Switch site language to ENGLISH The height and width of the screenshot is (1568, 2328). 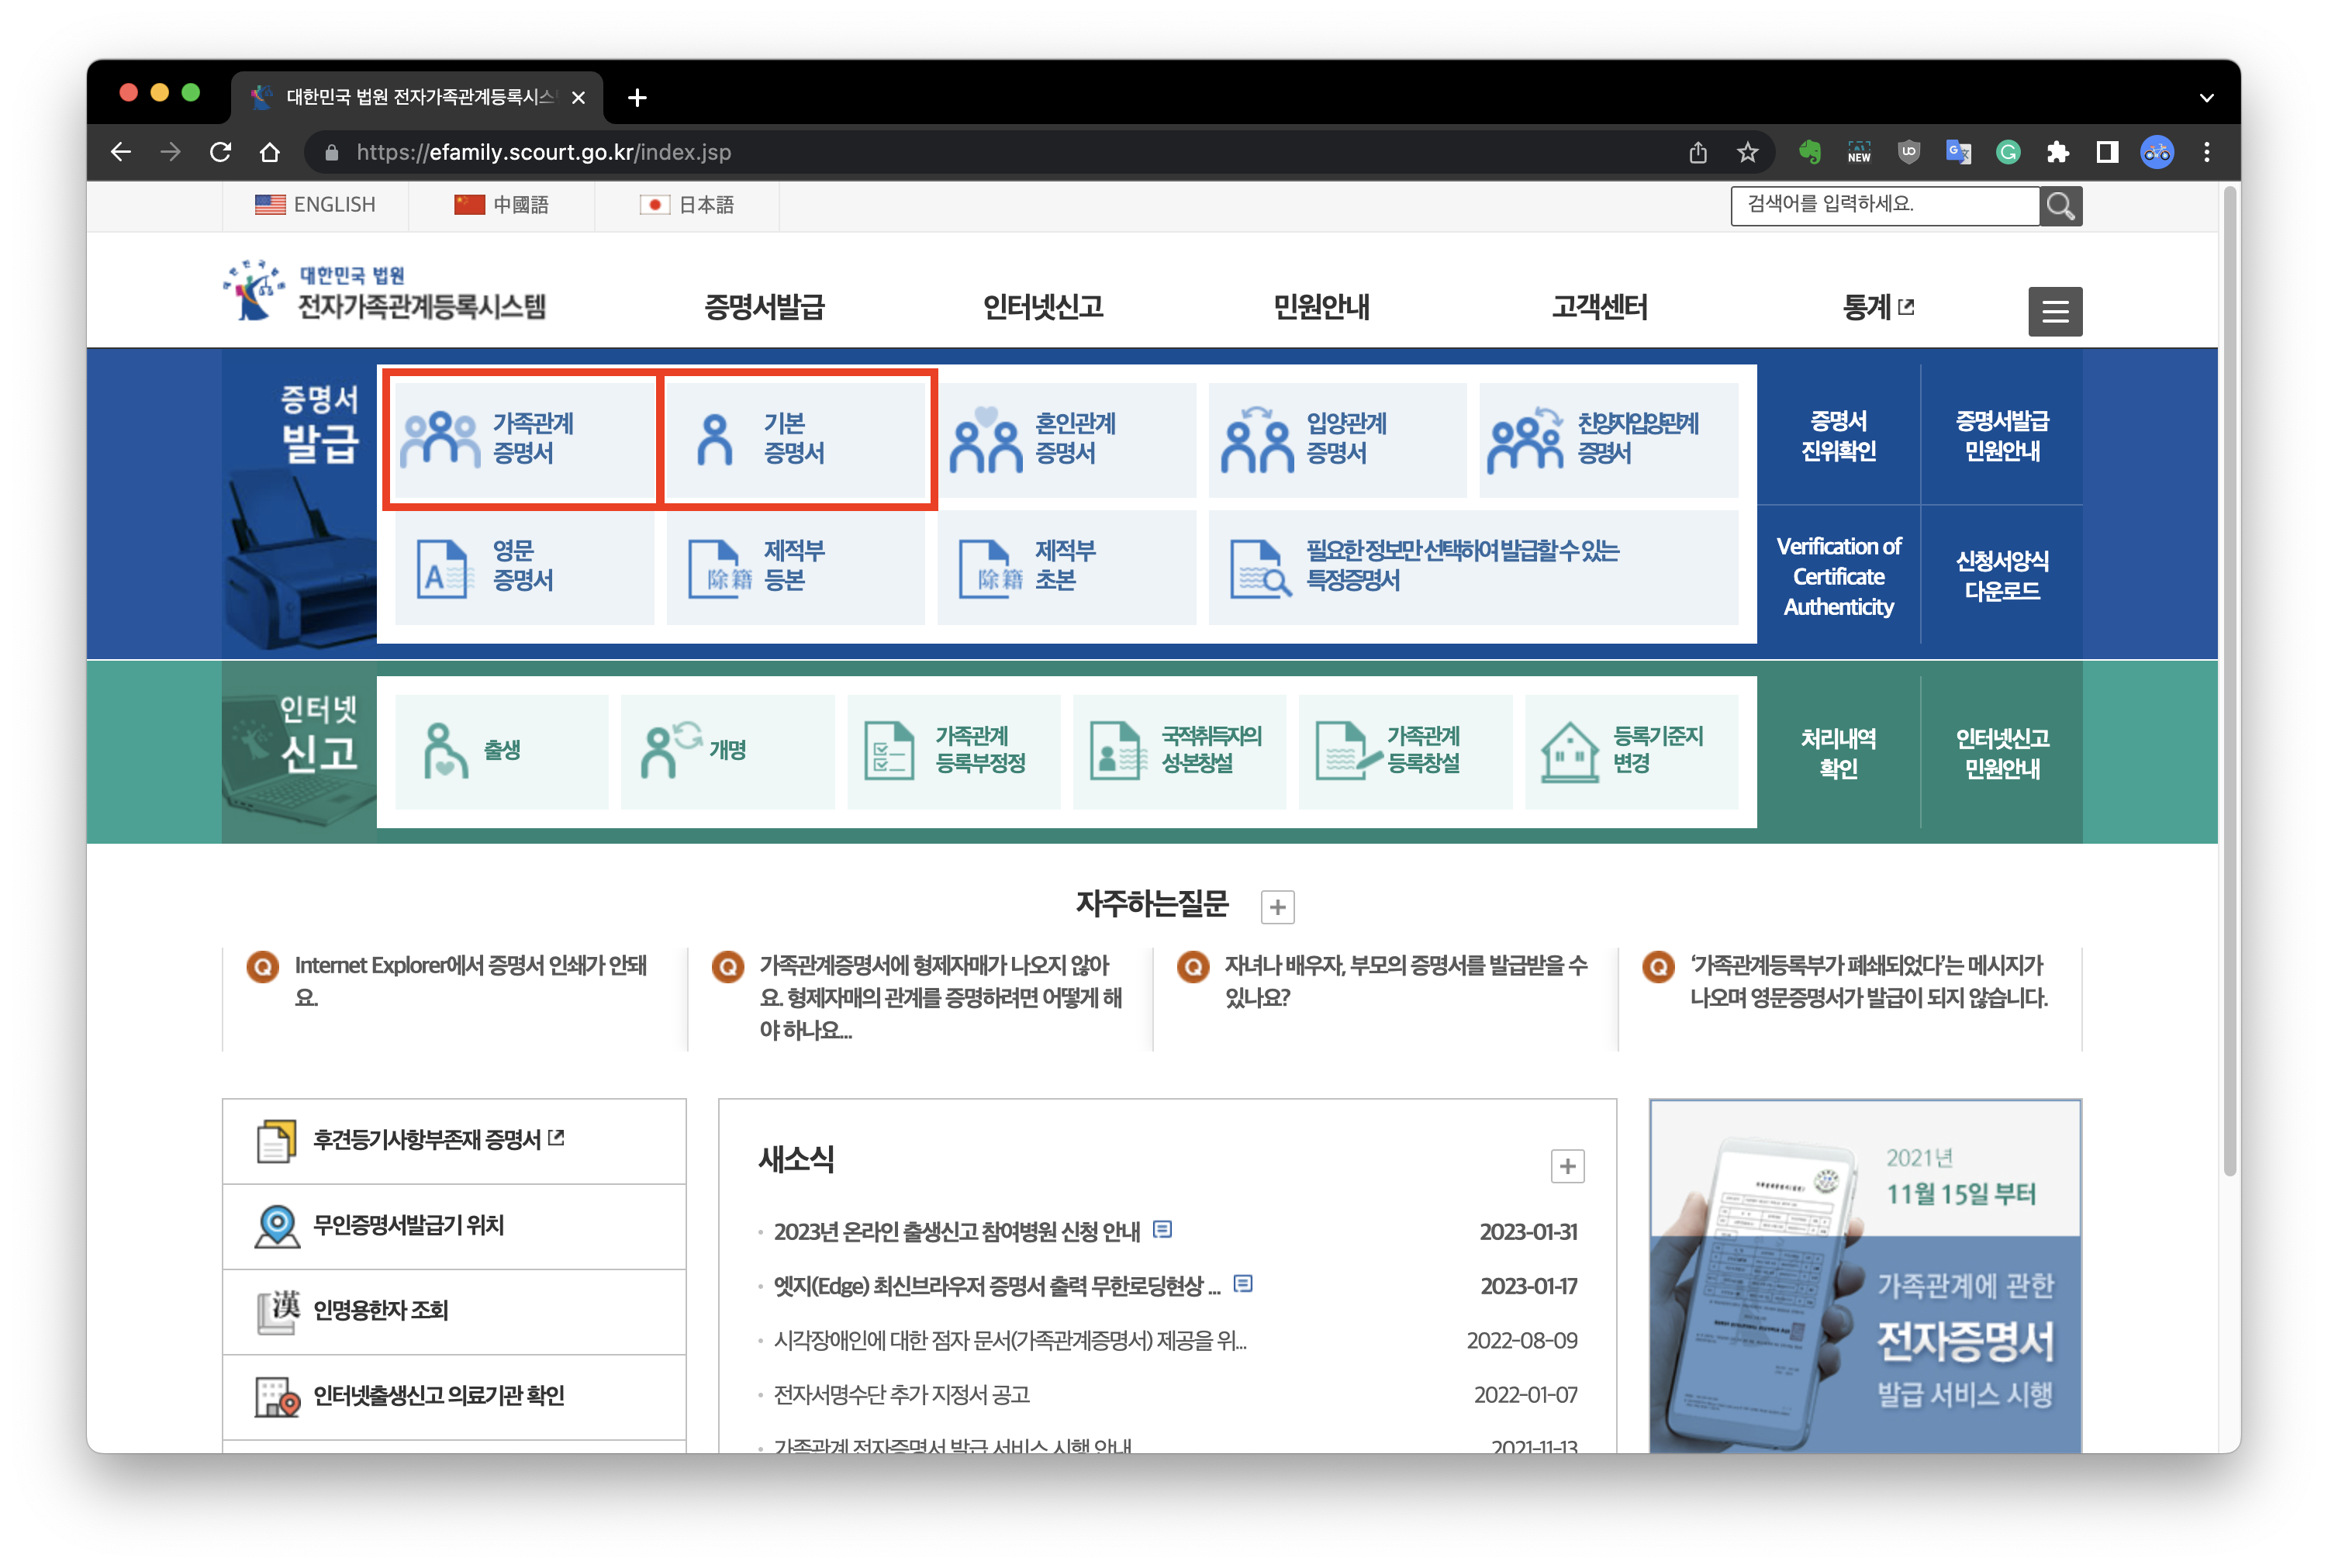(316, 205)
